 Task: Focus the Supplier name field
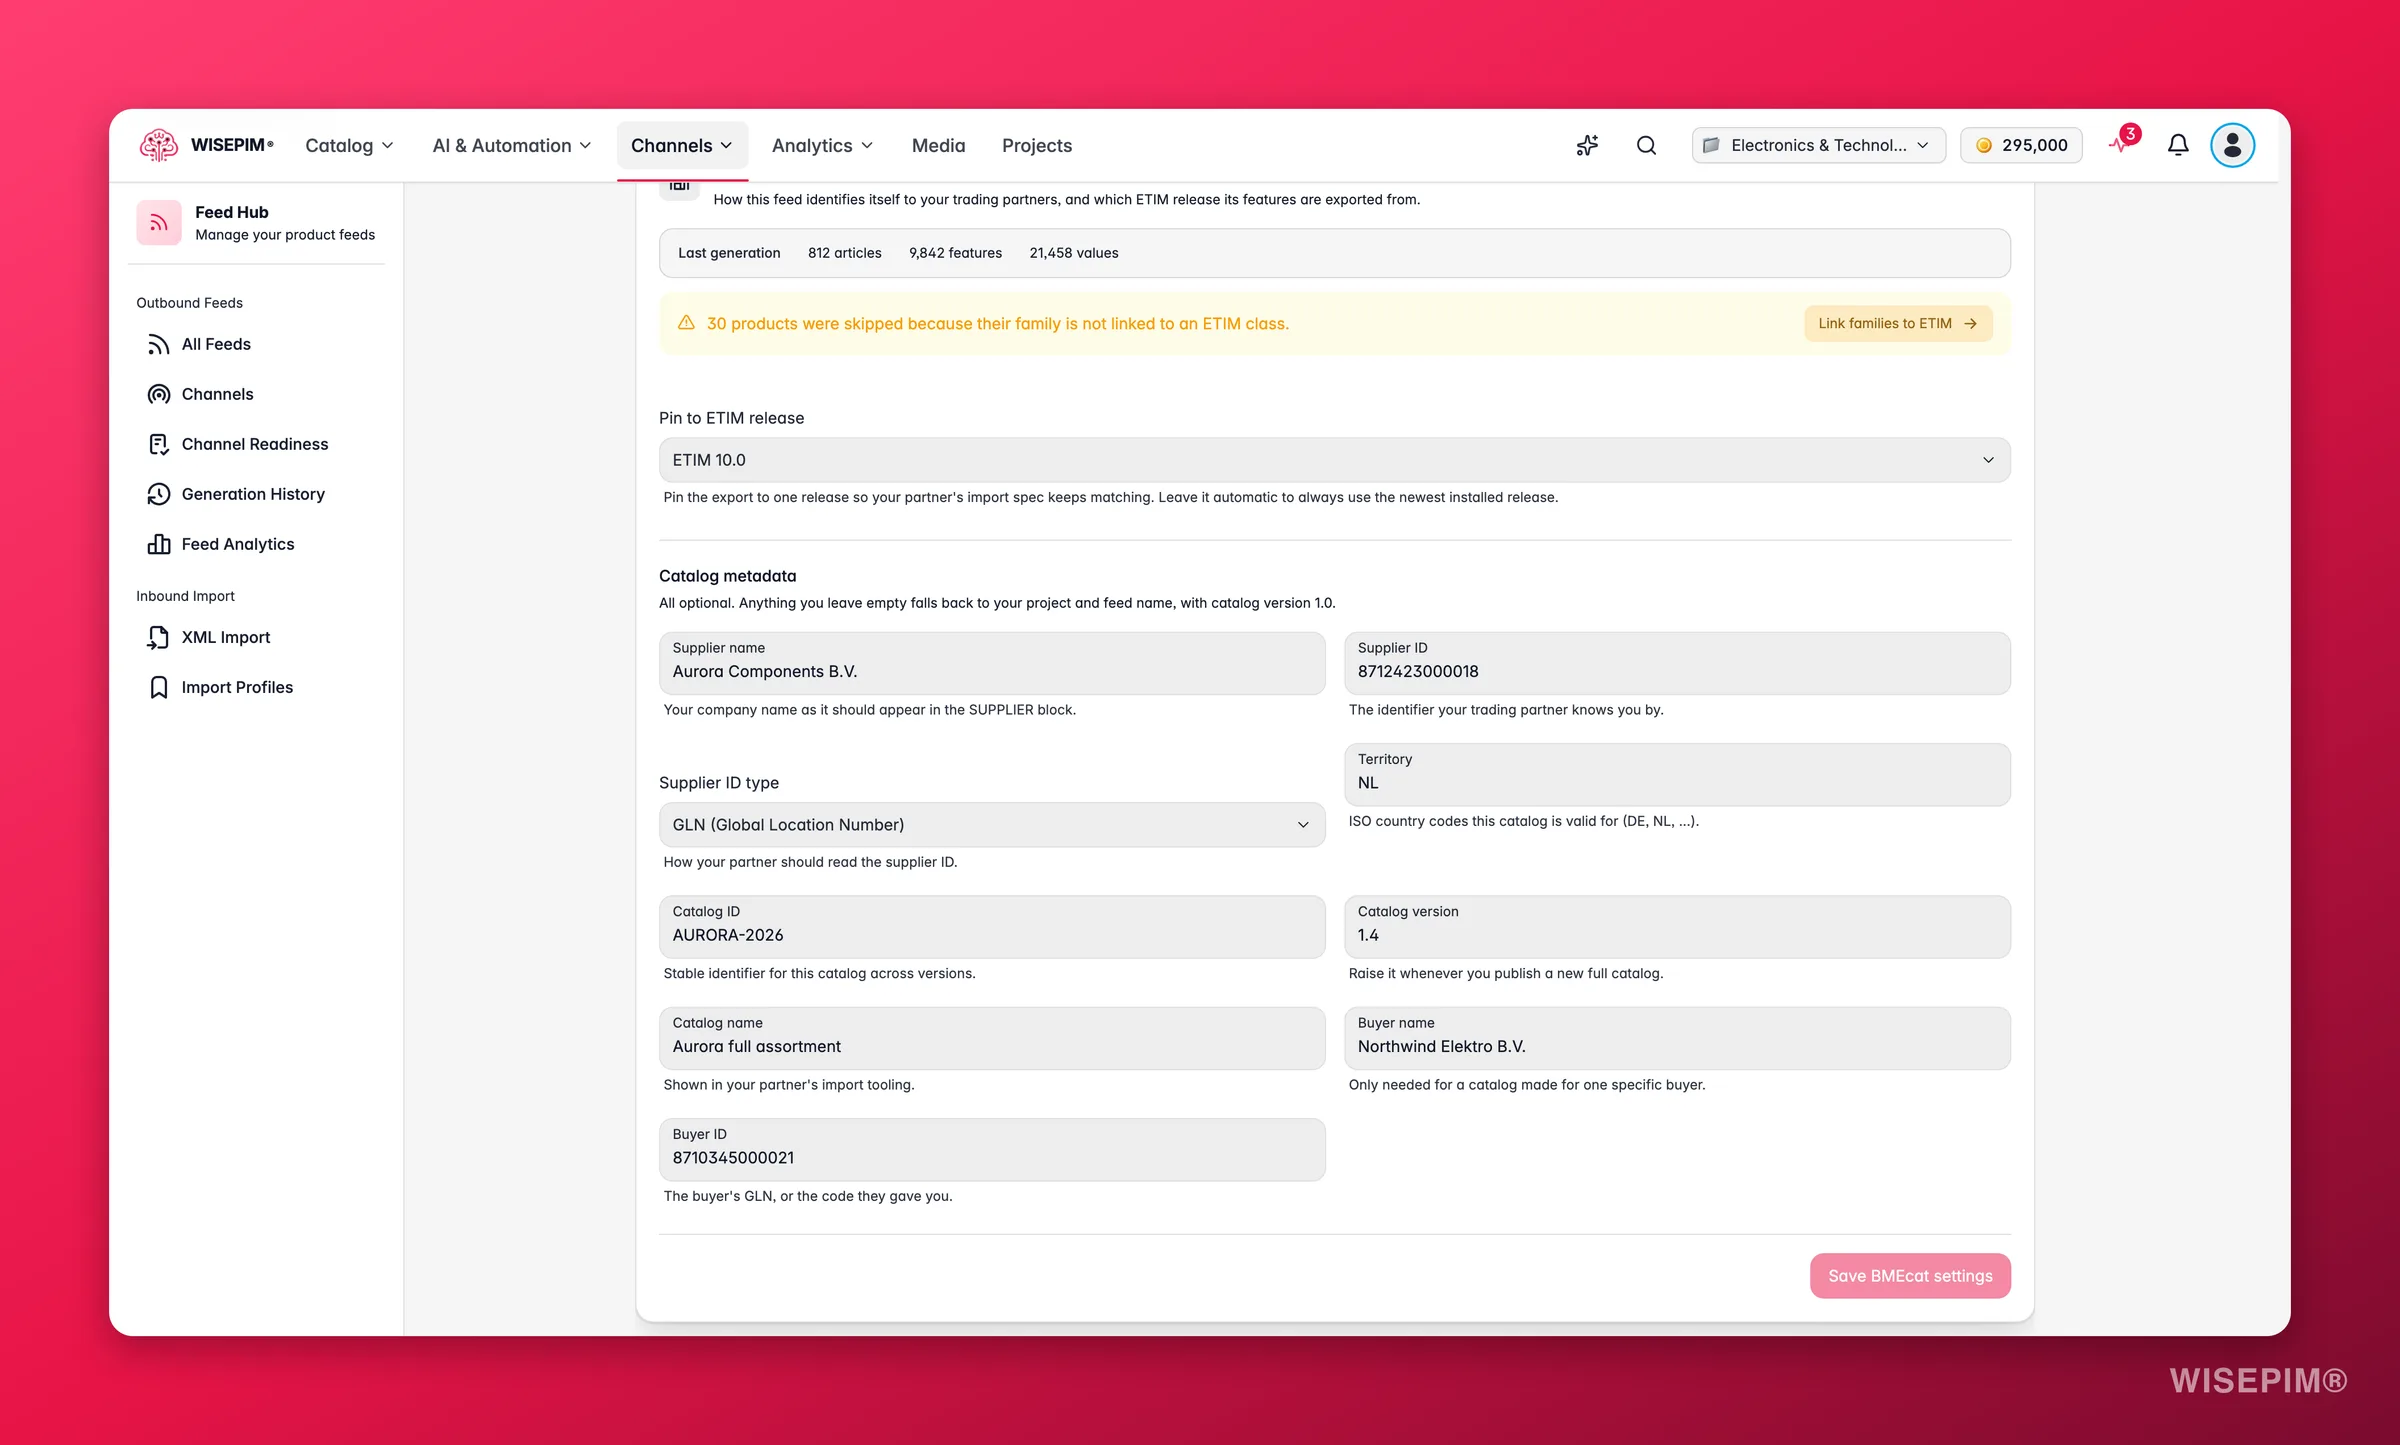pyautogui.click(x=992, y=663)
